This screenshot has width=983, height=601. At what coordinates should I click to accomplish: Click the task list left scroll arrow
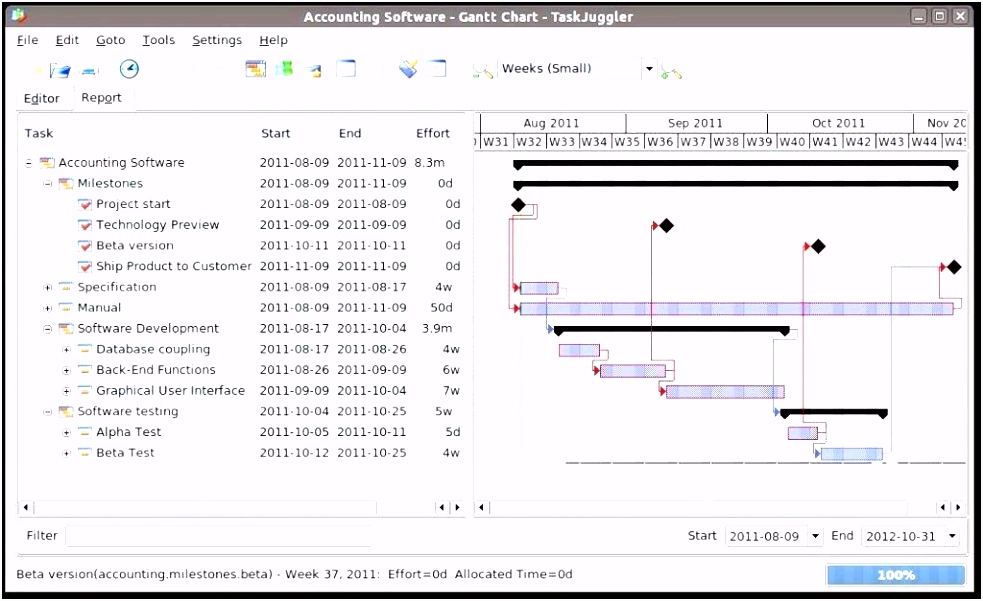pyautogui.click(x=25, y=507)
